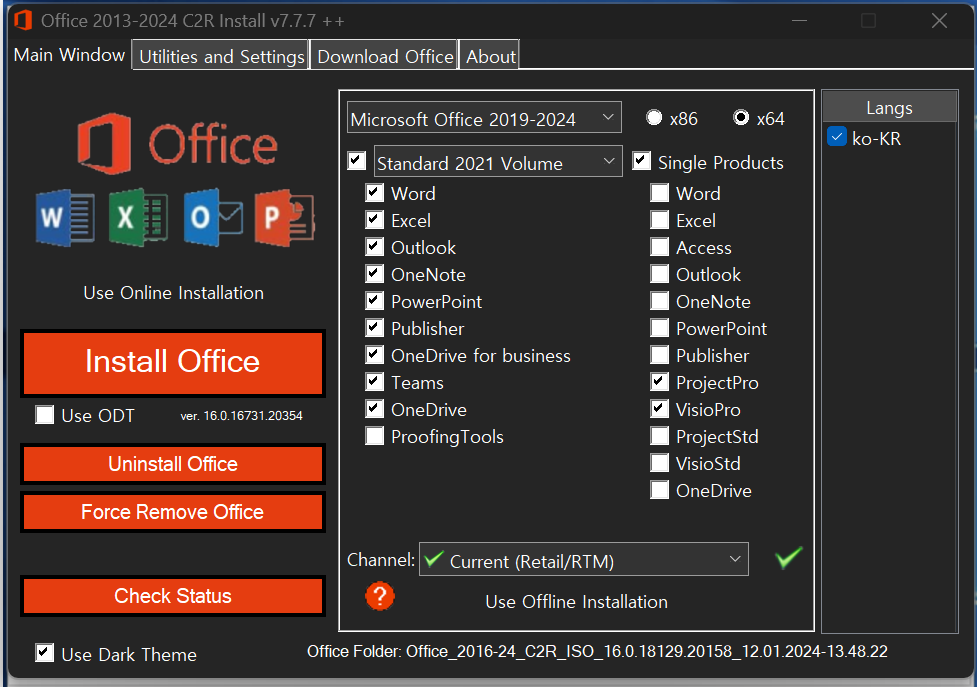Image resolution: width=977 pixels, height=687 pixels.
Task: Click the Uninstall Office button
Action: pyautogui.click(x=173, y=464)
